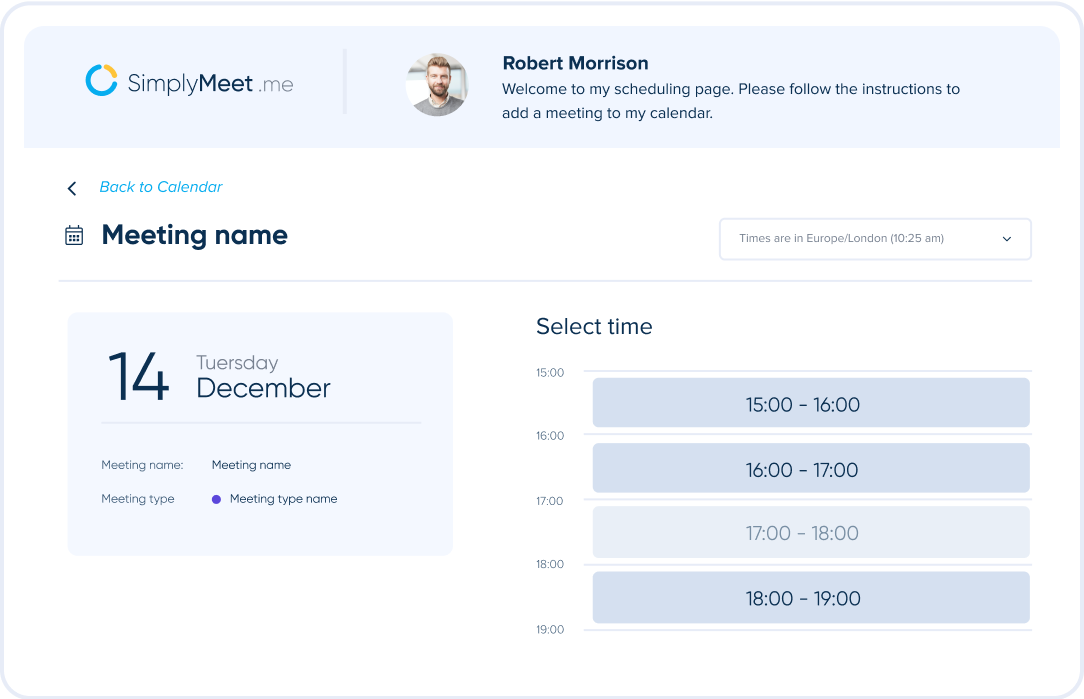Click the Select time heading
This screenshot has width=1084, height=699.
tap(594, 326)
